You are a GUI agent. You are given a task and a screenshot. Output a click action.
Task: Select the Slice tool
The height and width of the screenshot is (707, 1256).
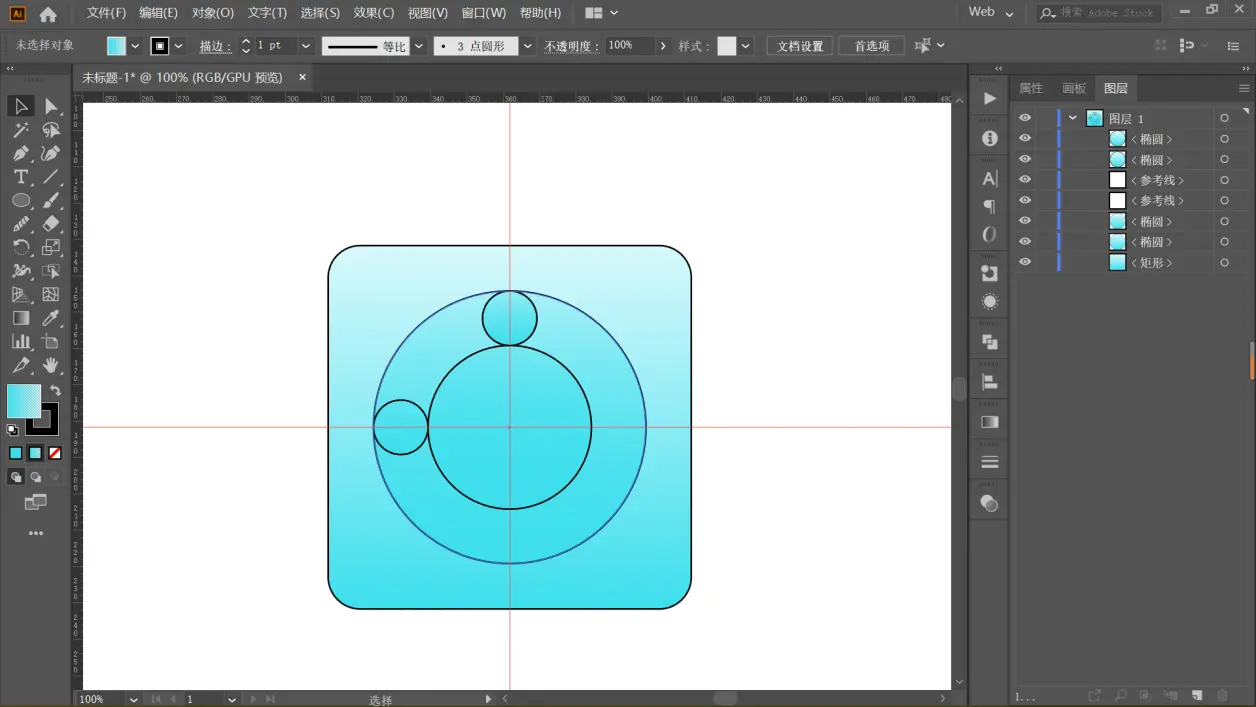pos(21,366)
